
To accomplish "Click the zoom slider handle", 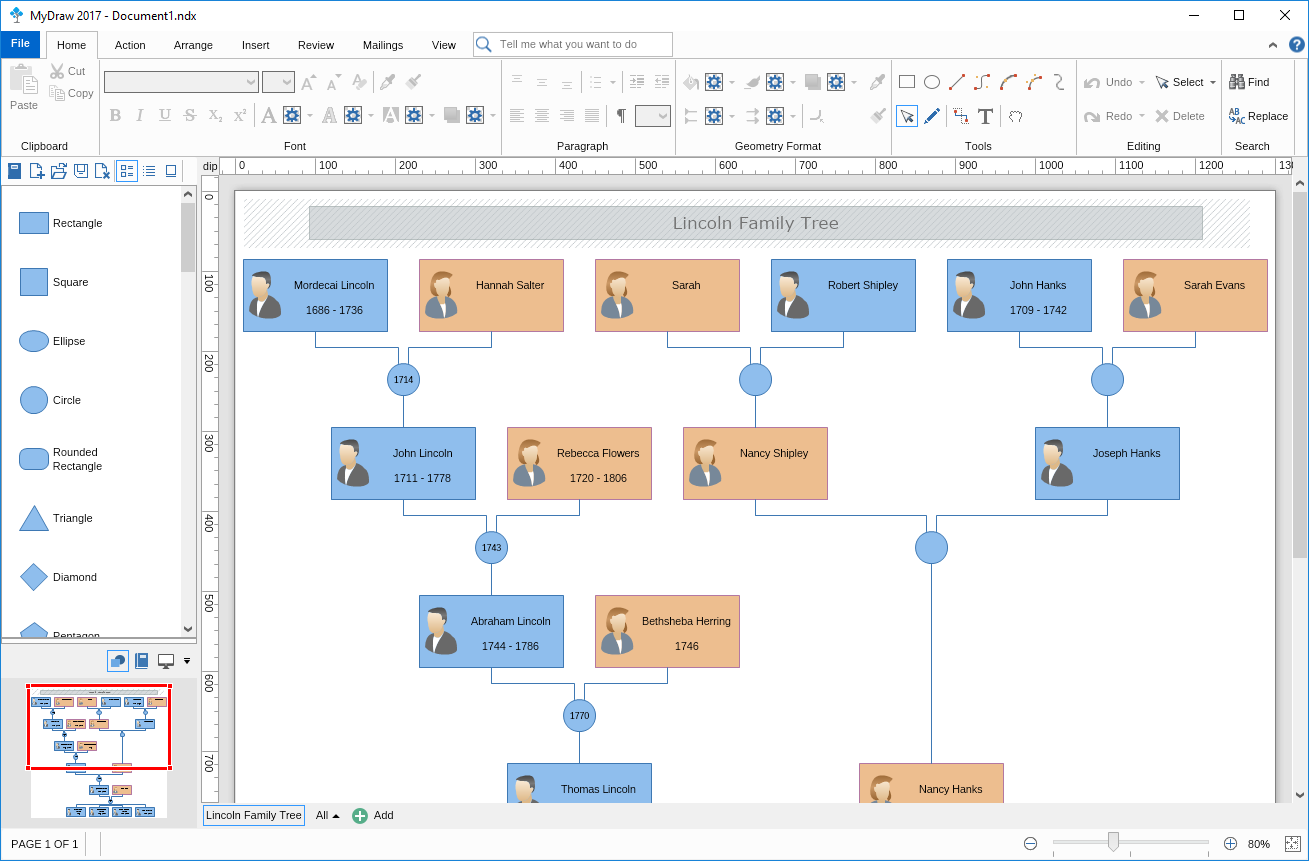I will click(1113, 842).
